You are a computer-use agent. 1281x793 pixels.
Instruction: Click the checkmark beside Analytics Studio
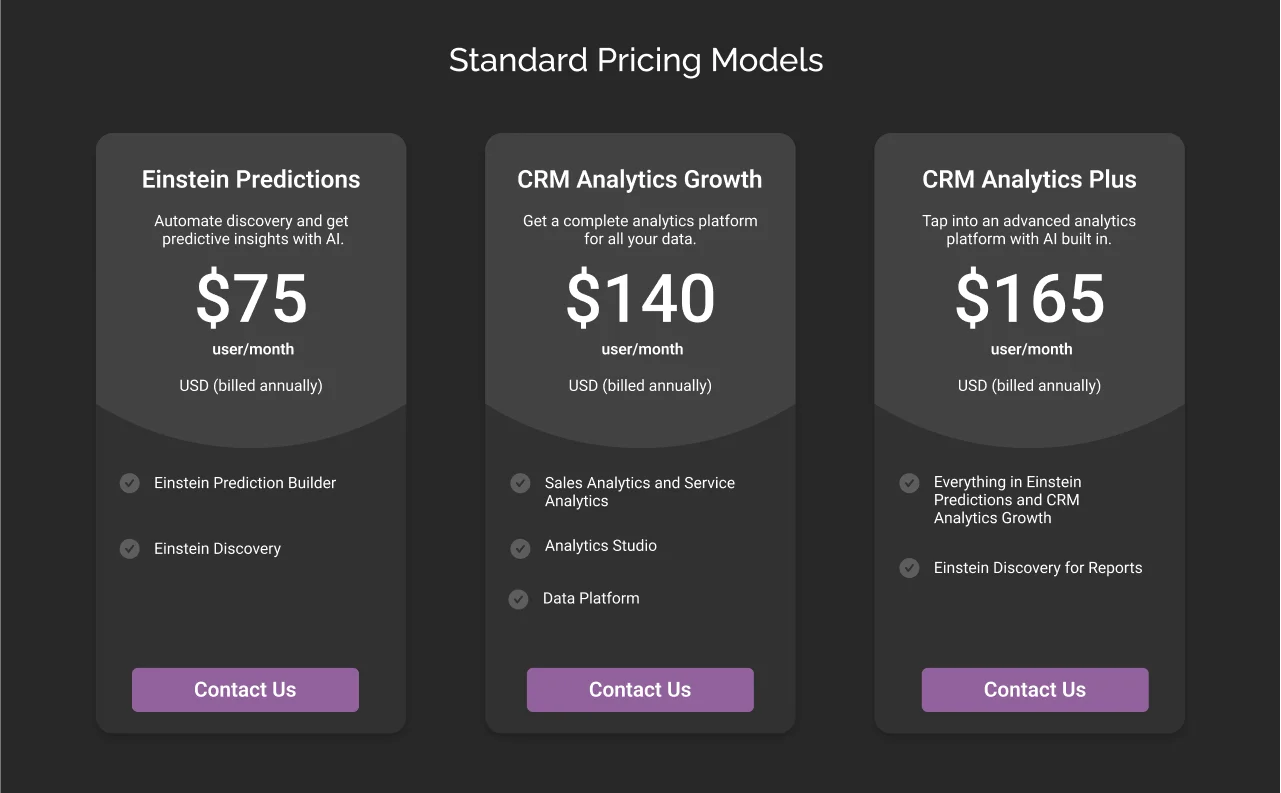tap(520, 548)
